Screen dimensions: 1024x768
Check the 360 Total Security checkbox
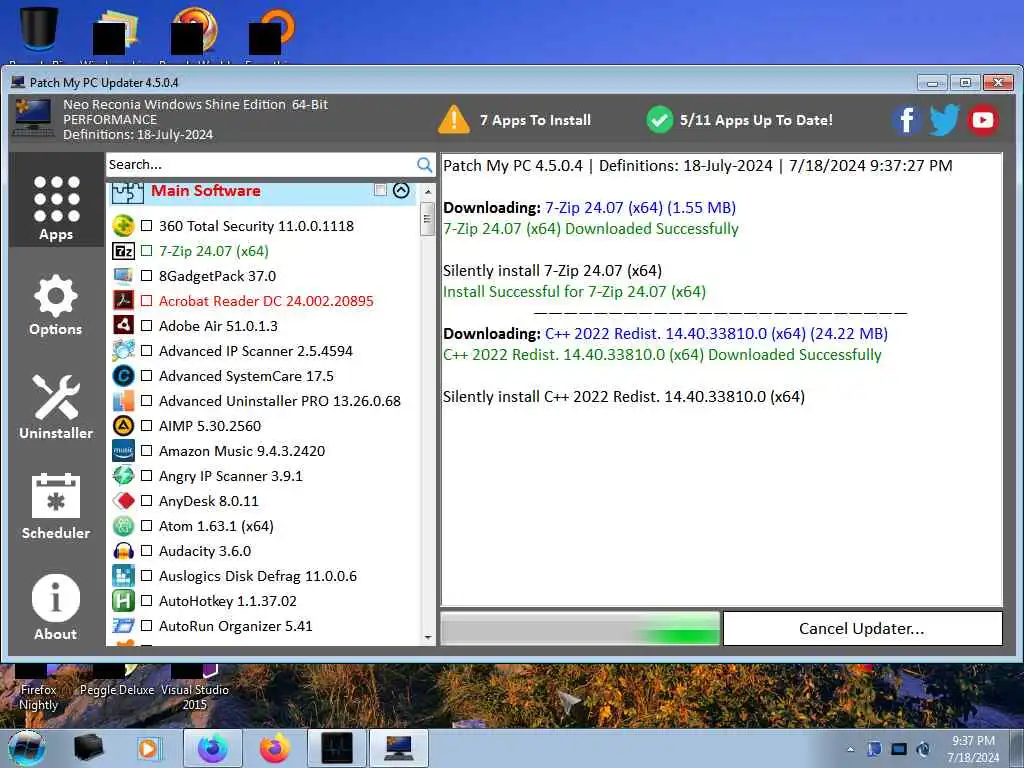pos(147,226)
